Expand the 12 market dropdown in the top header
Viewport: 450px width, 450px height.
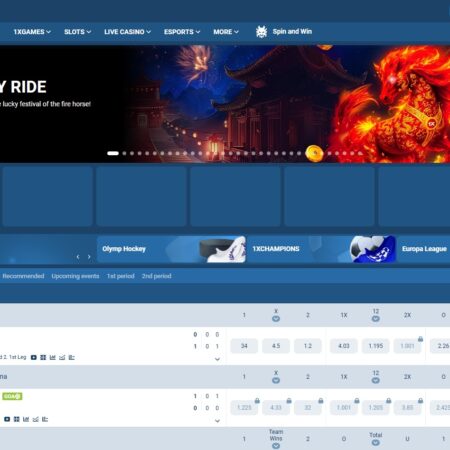376,319
